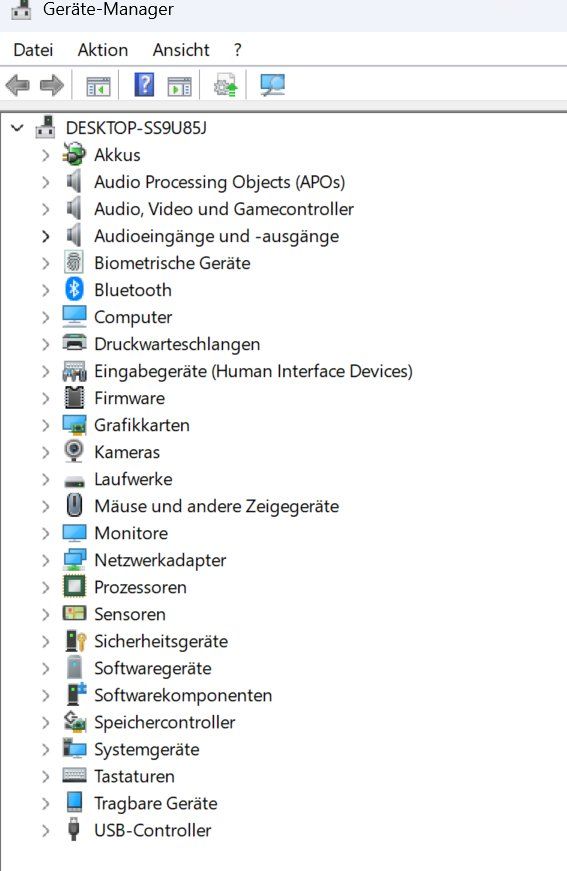Select Mäuse und andere Zeigegeräte

[x=217, y=506]
